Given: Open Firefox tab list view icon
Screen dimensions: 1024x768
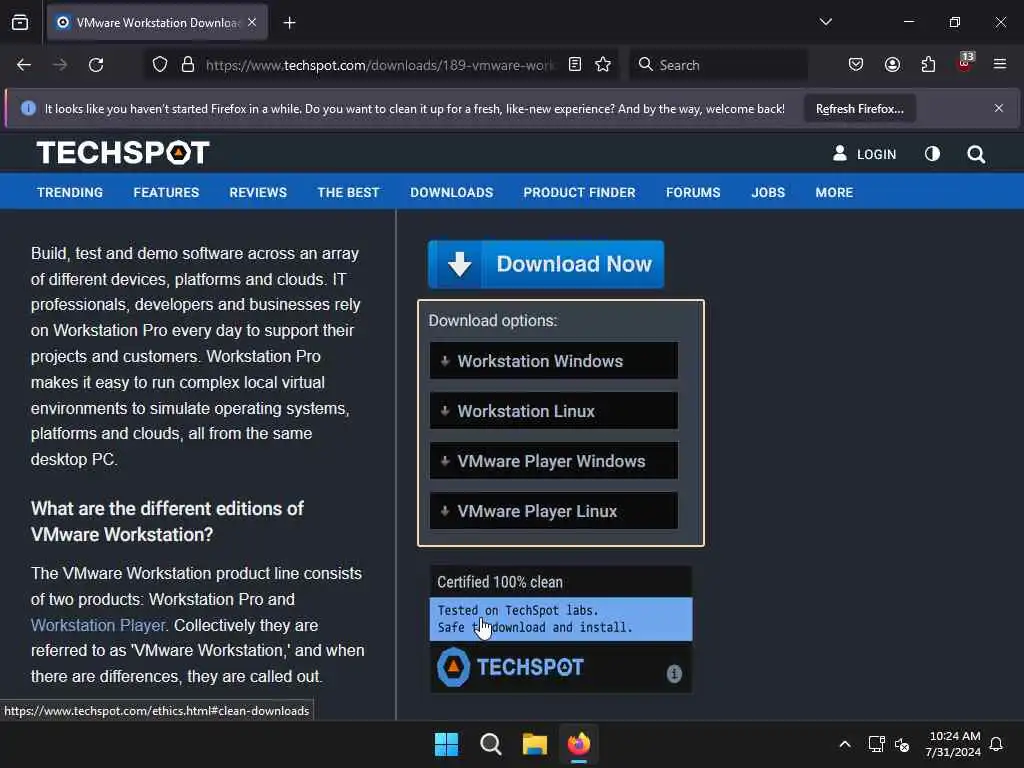Looking at the screenshot, I should tap(20, 22).
